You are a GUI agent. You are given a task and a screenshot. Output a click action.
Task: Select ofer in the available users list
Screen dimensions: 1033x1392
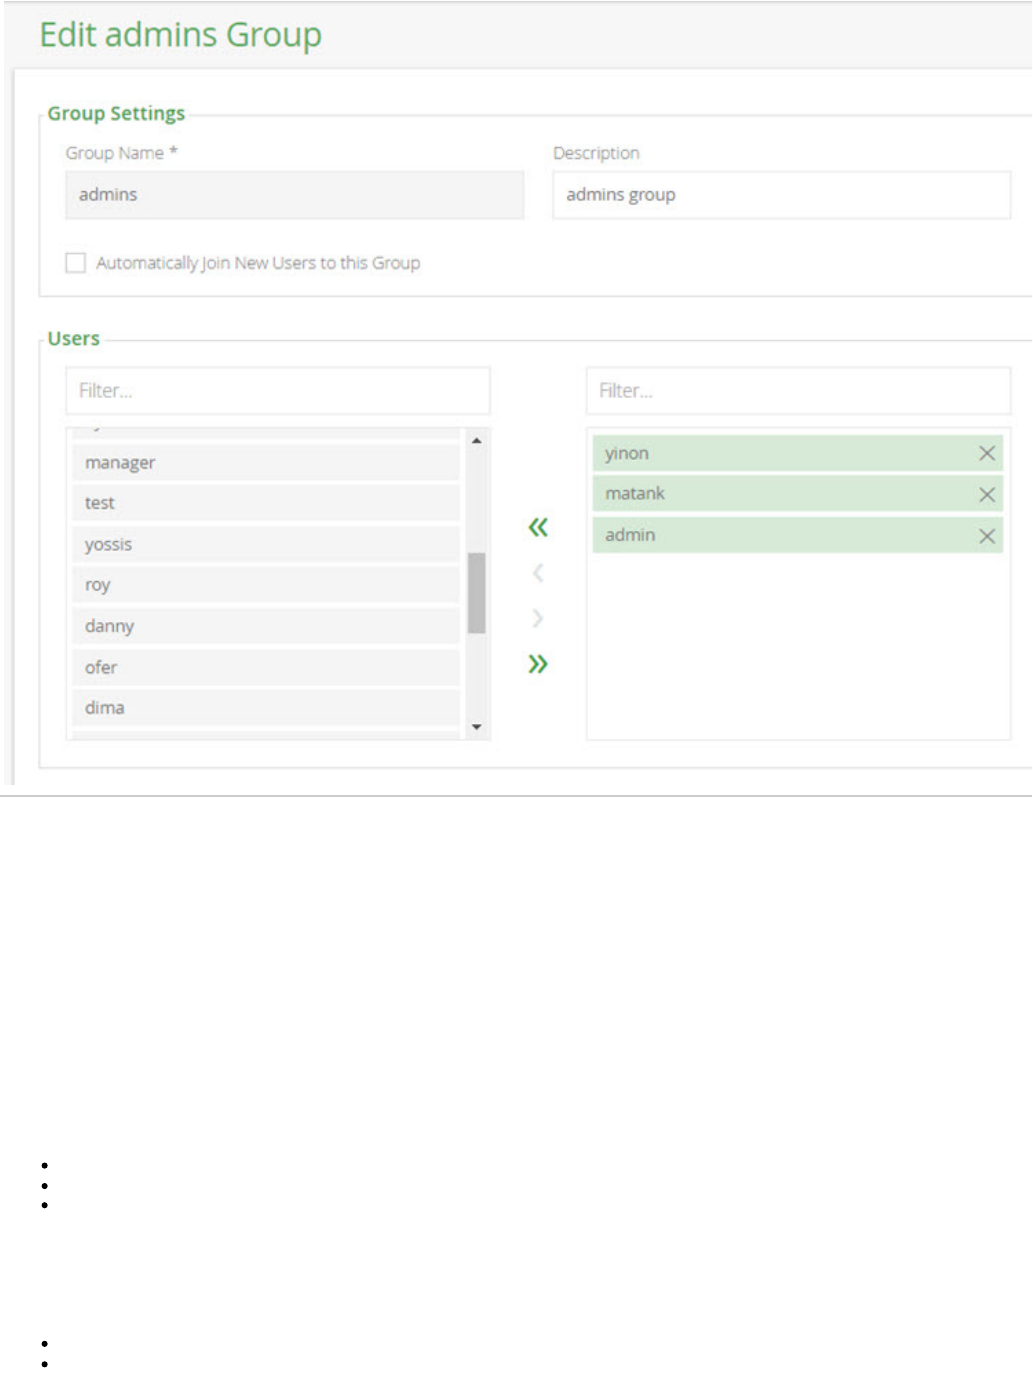(x=265, y=667)
